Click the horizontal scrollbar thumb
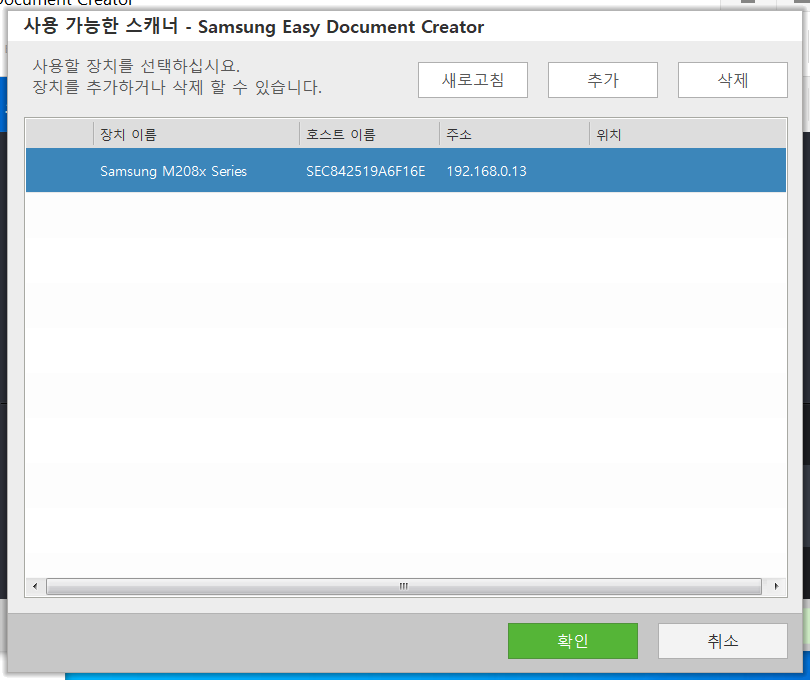 pos(403,586)
